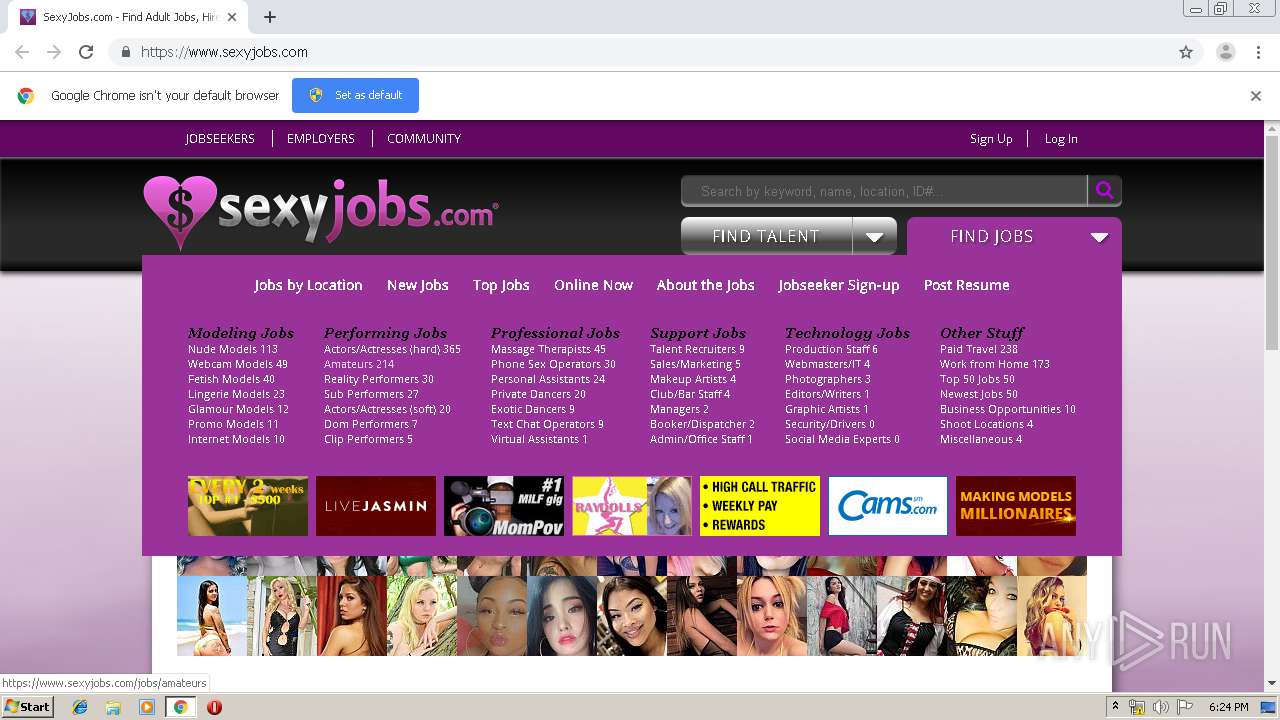Screen dimensions: 1280x720
Task: Open Talent Recruiters 9 listing
Action: (x=697, y=349)
